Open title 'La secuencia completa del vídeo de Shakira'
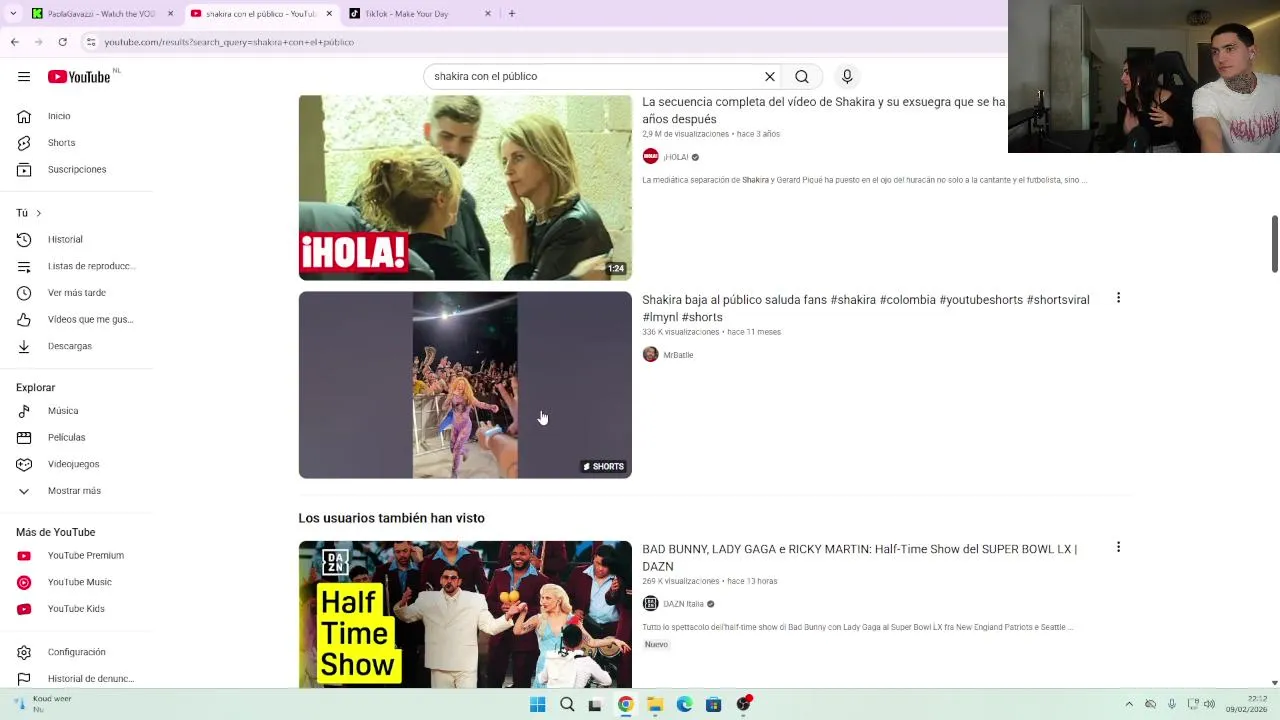1280x720 pixels. (x=823, y=110)
